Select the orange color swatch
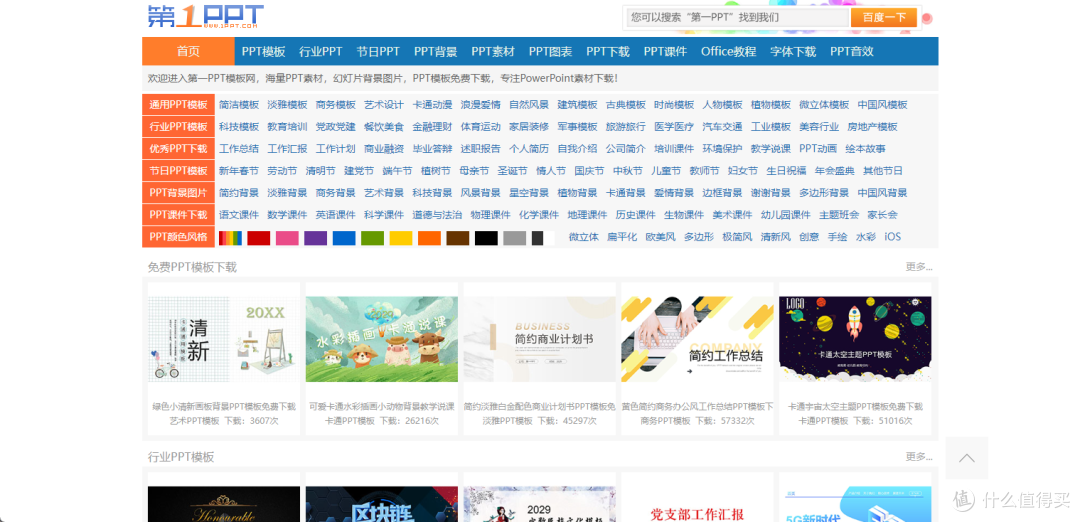Viewport: 1080px width, 522px height. pyautogui.click(x=429, y=238)
